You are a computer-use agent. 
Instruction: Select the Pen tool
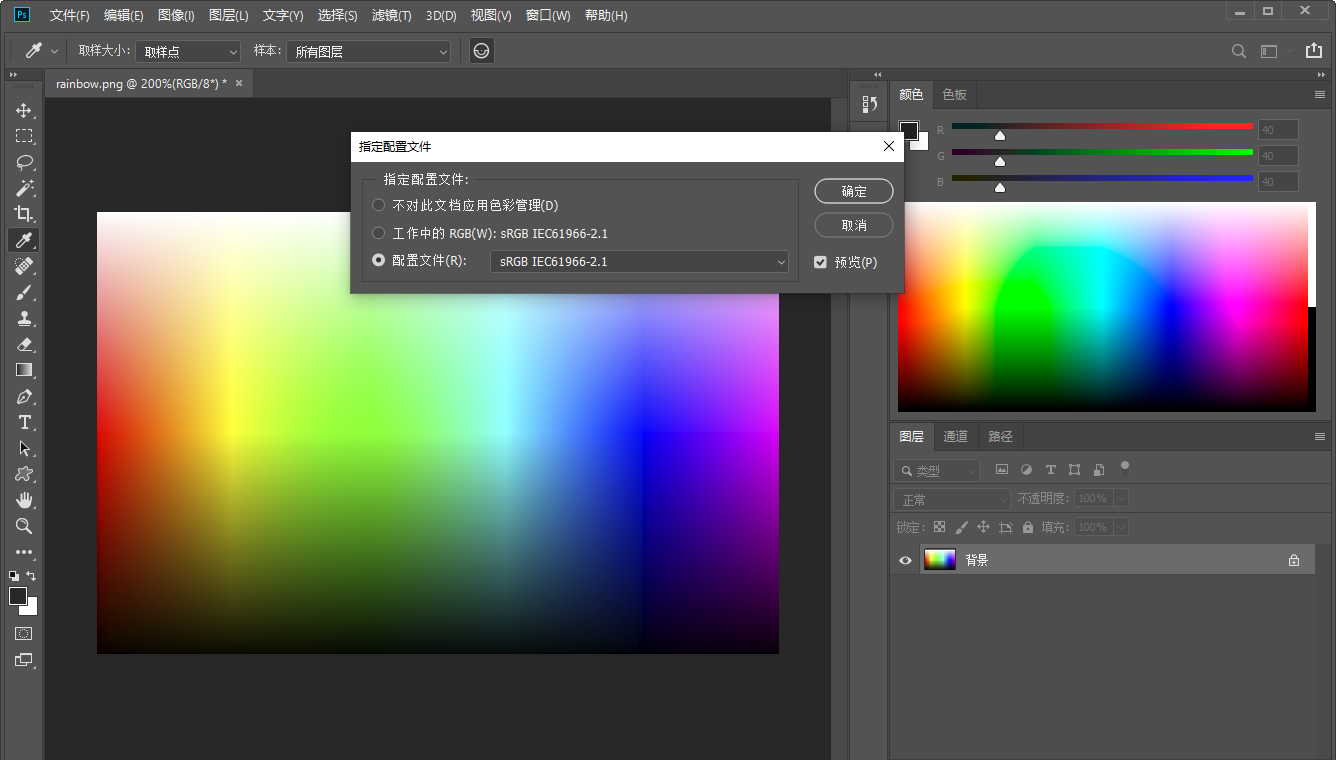click(24, 396)
